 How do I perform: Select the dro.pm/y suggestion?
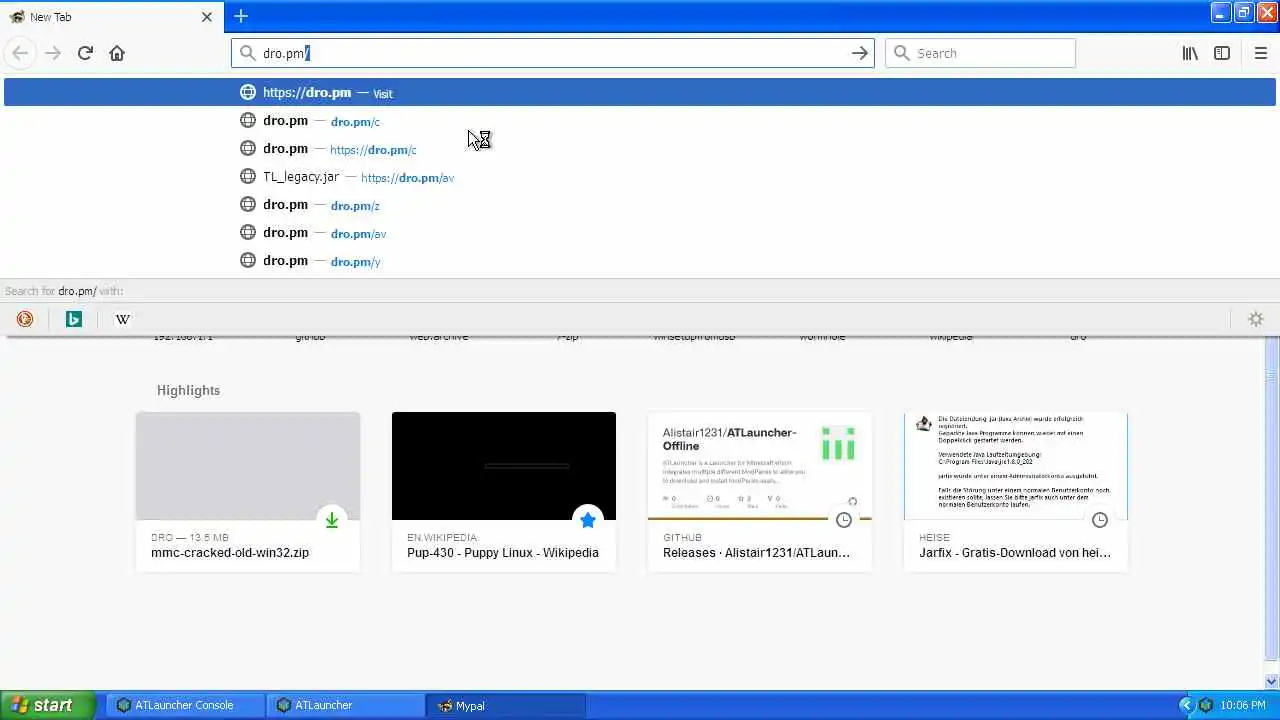pos(640,261)
